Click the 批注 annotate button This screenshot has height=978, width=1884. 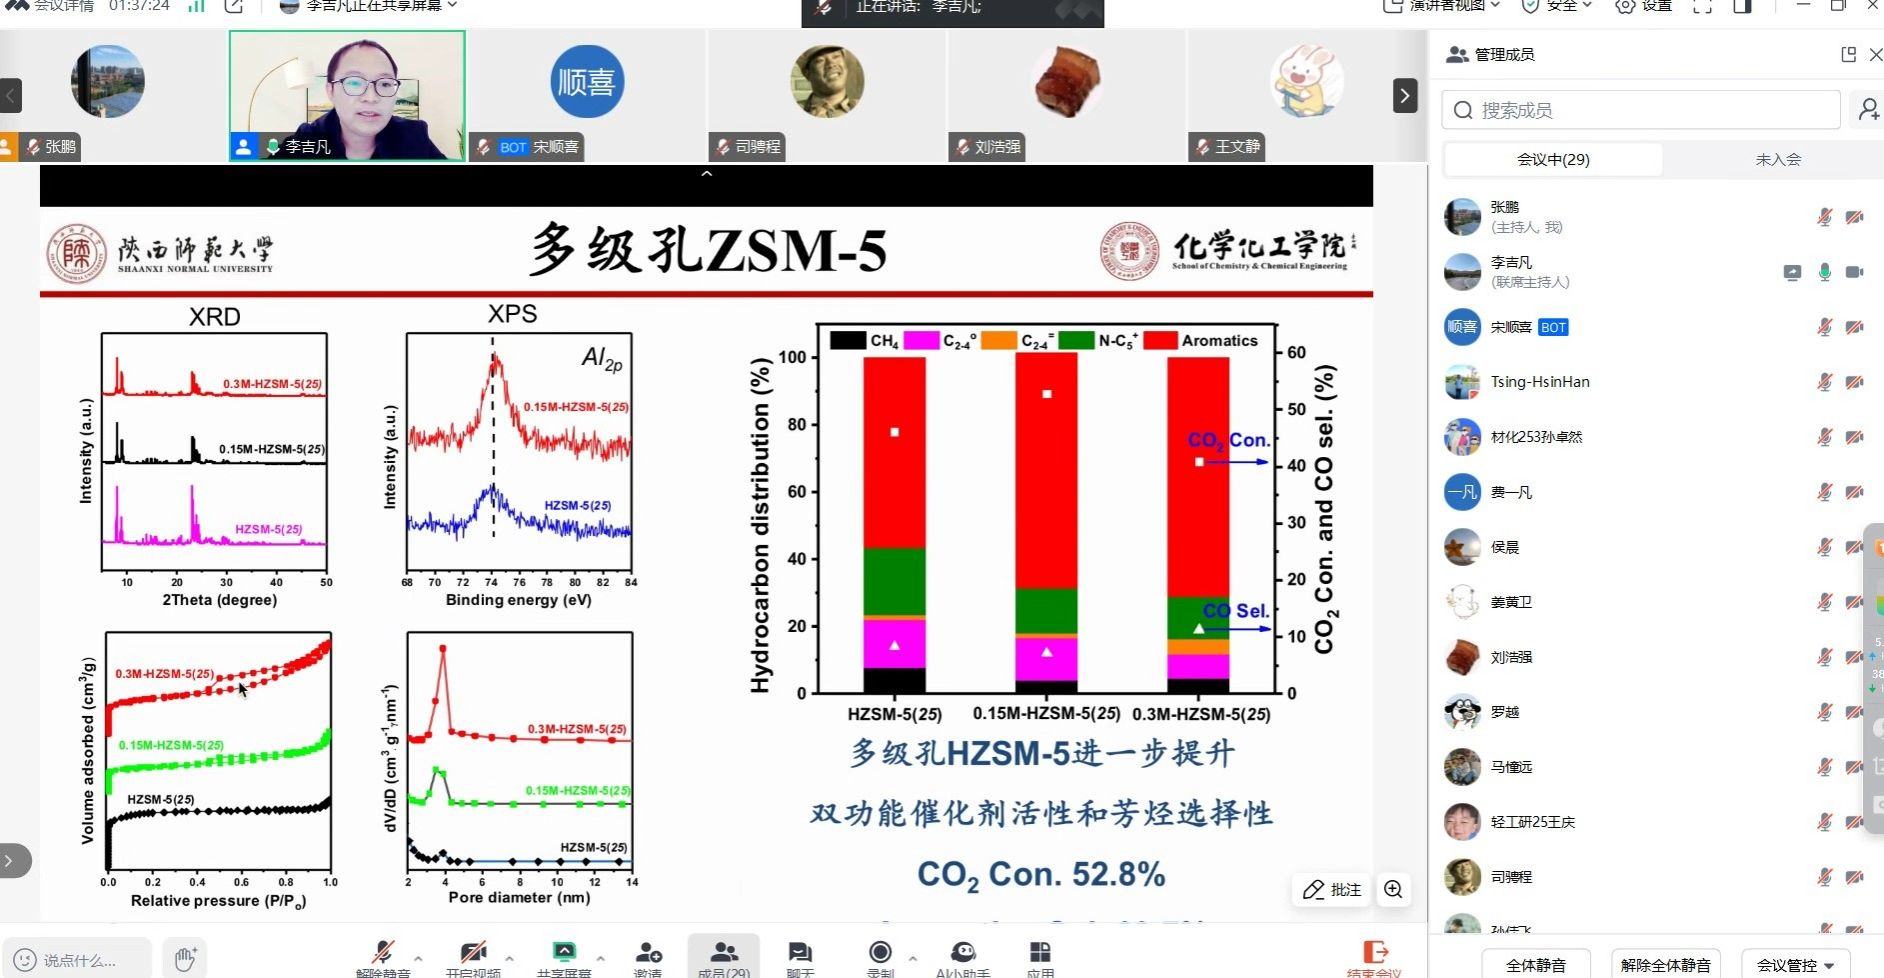pyautogui.click(x=1333, y=889)
